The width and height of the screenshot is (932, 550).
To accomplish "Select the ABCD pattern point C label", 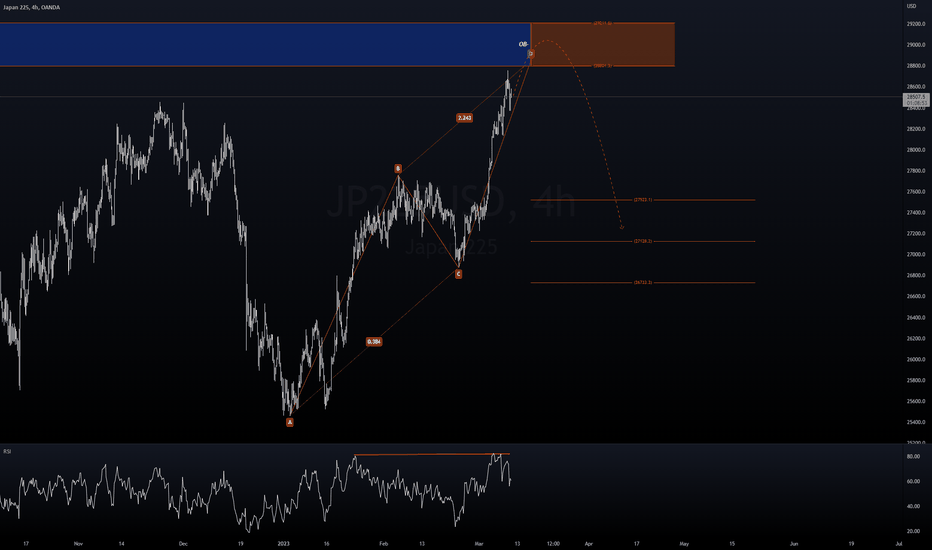I will (x=458, y=274).
